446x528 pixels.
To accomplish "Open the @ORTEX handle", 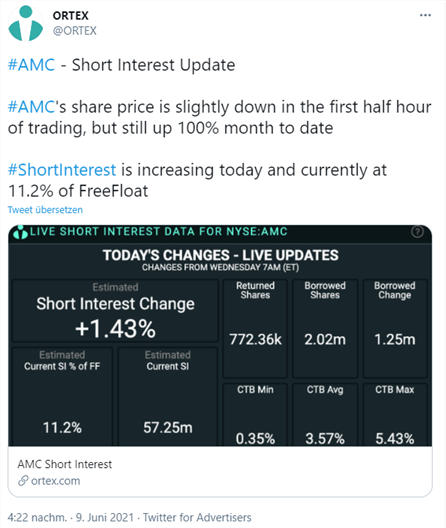I will point(74,31).
